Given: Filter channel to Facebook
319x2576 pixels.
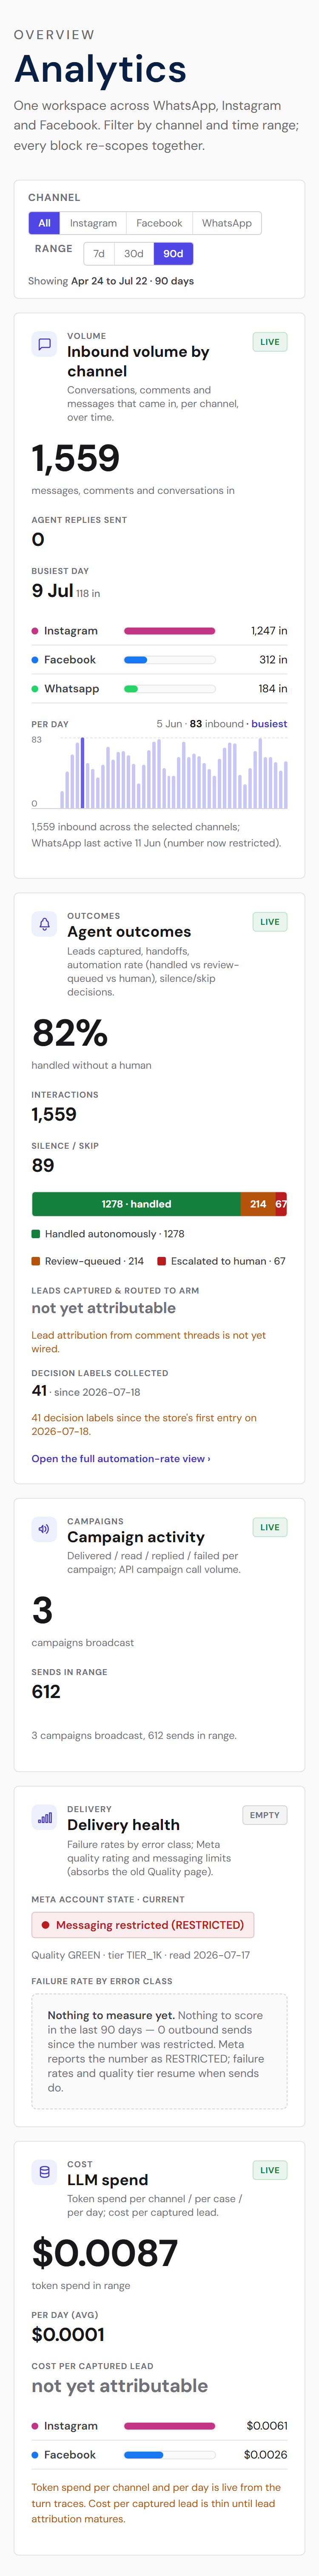Looking at the screenshot, I should point(159,223).
